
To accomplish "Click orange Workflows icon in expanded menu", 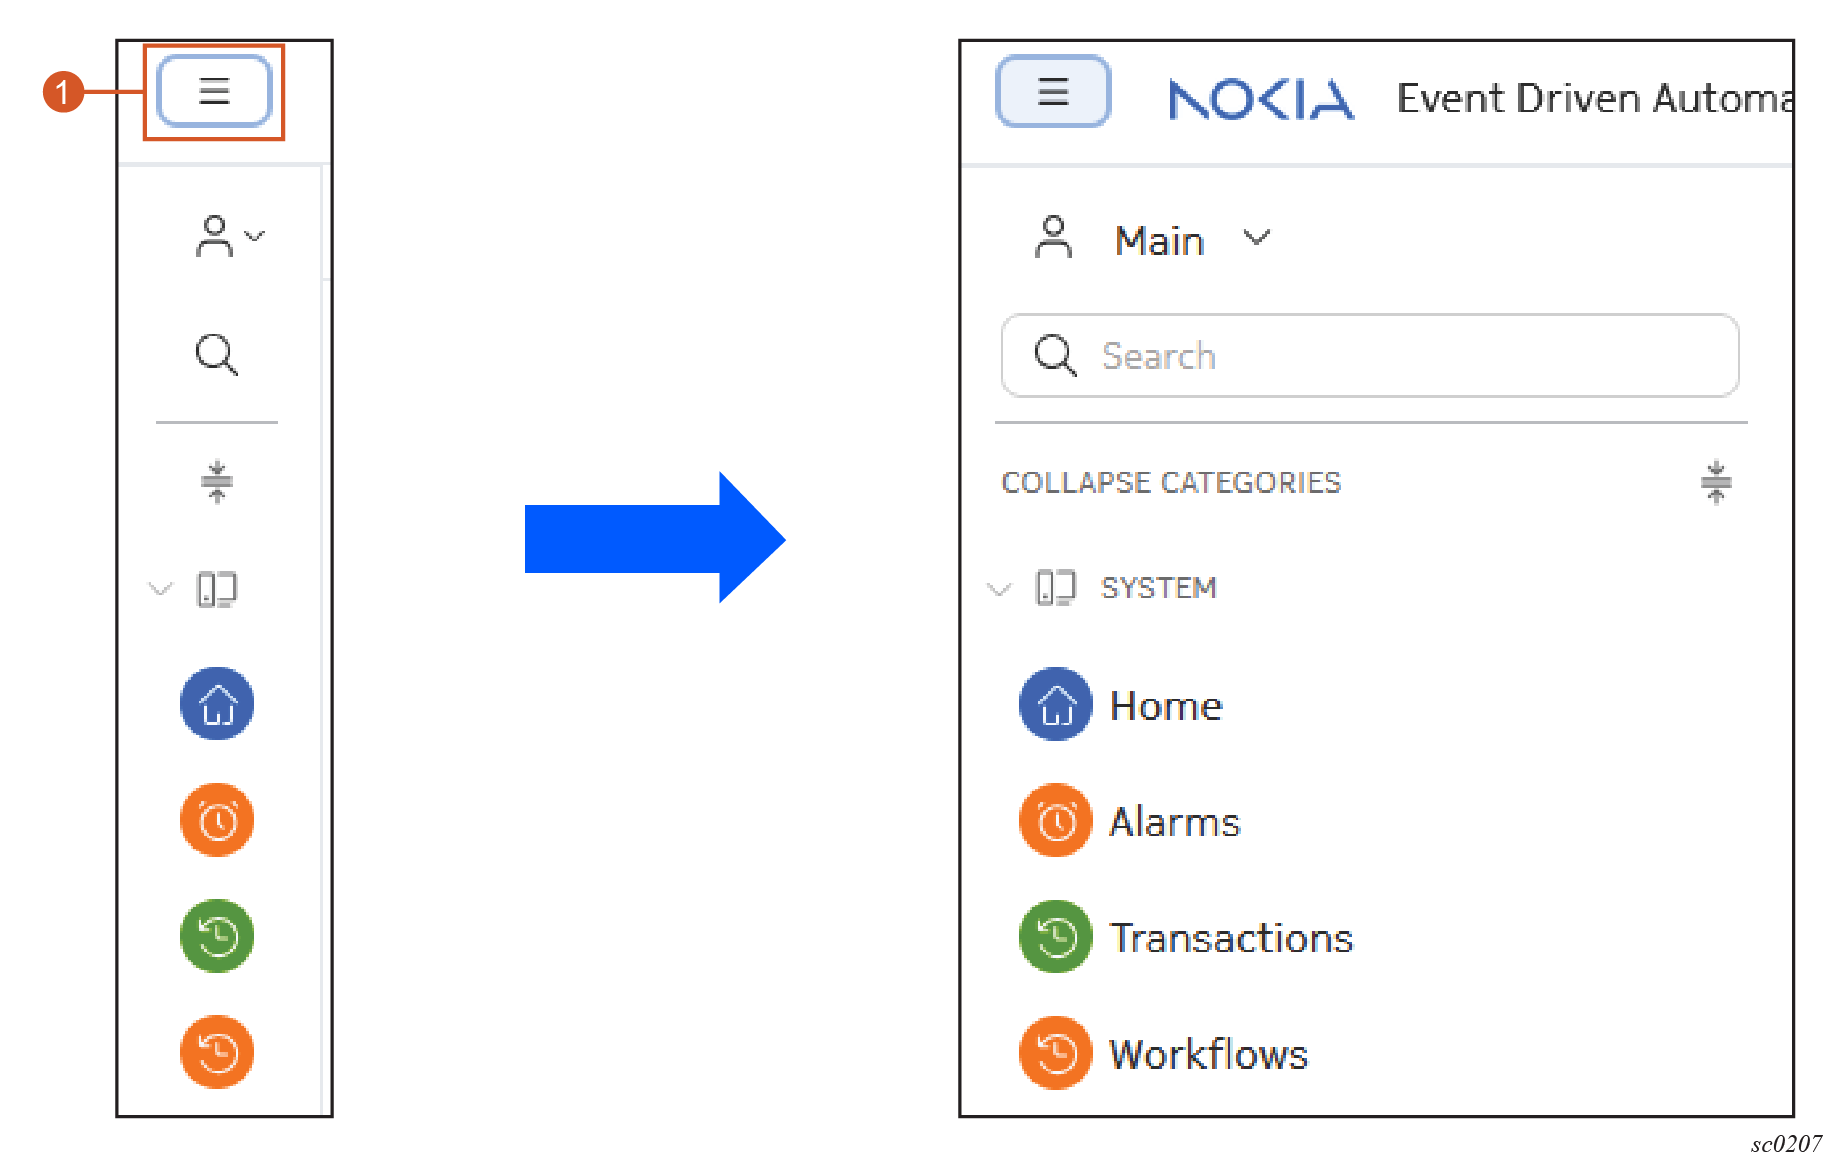I will click(1055, 1053).
